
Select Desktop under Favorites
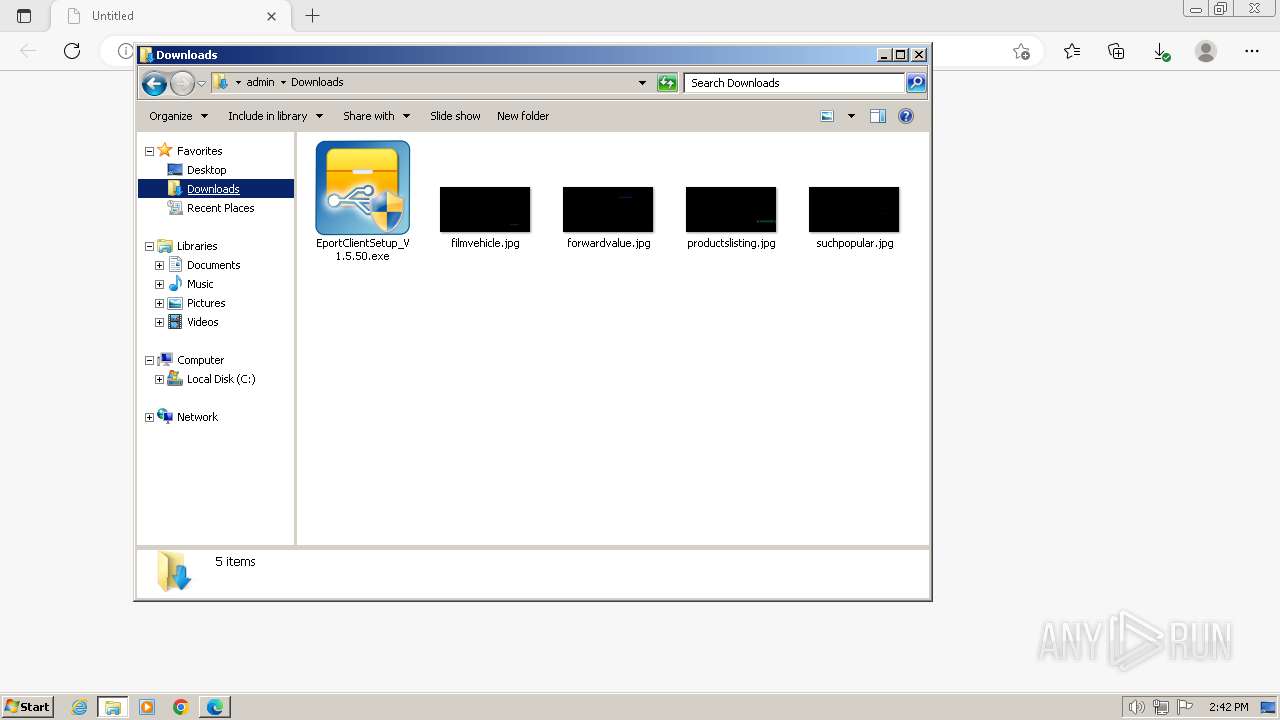point(206,170)
